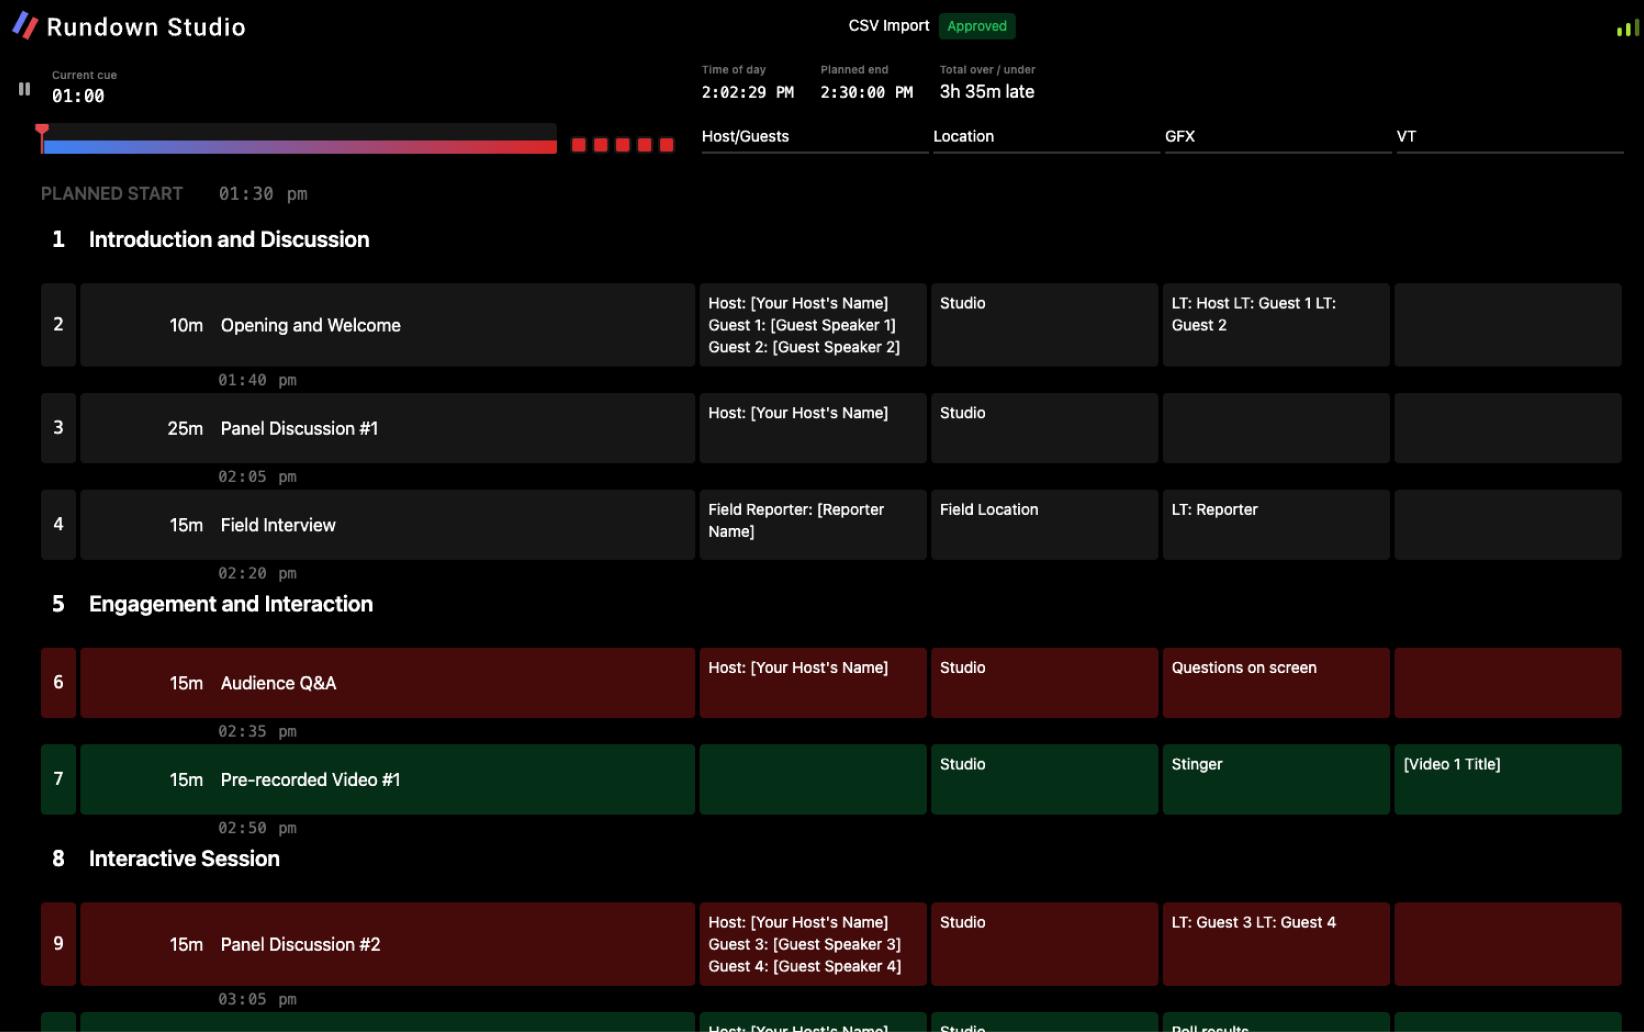The image size is (1644, 1032).
Task: Select cue number 7 cell
Action: click(x=58, y=780)
